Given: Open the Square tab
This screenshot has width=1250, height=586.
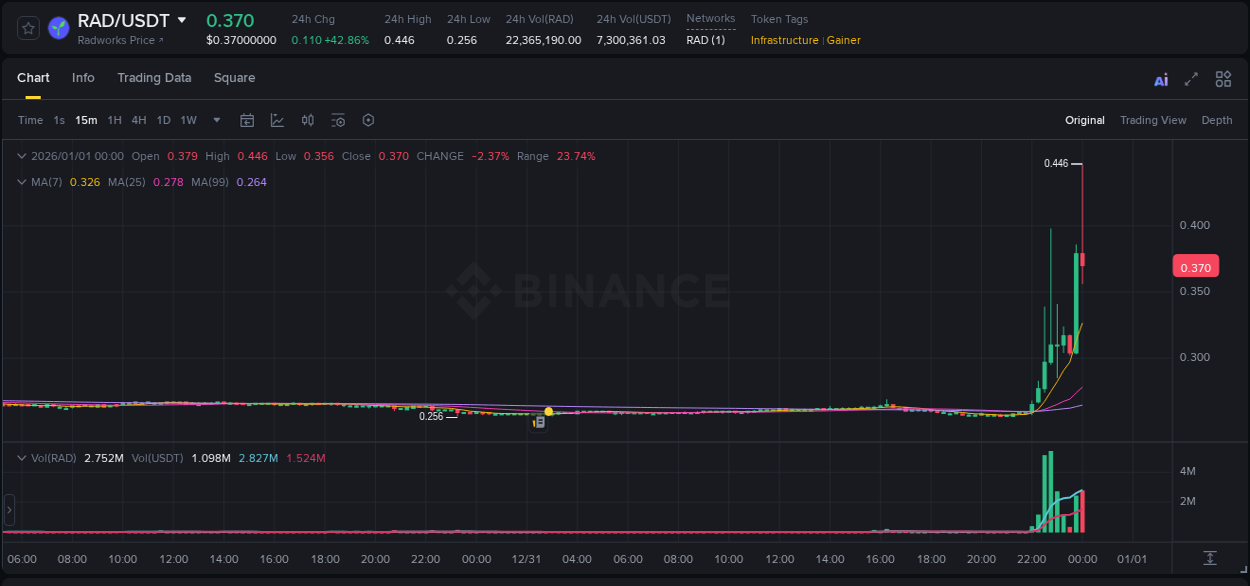Looking at the screenshot, I should pyautogui.click(x=234, y=78).
